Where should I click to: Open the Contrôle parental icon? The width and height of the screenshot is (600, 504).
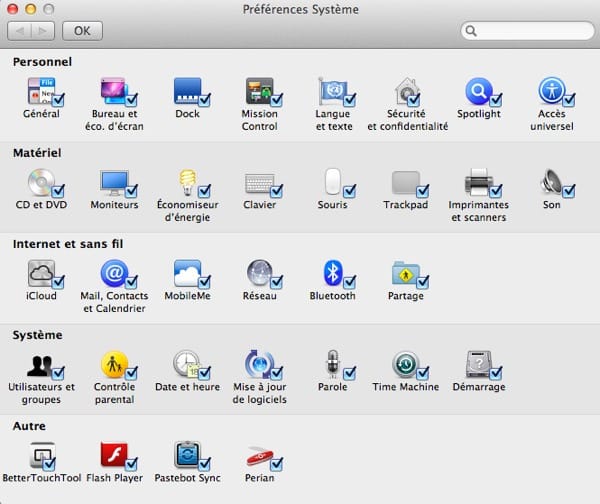tap(114, 364)
